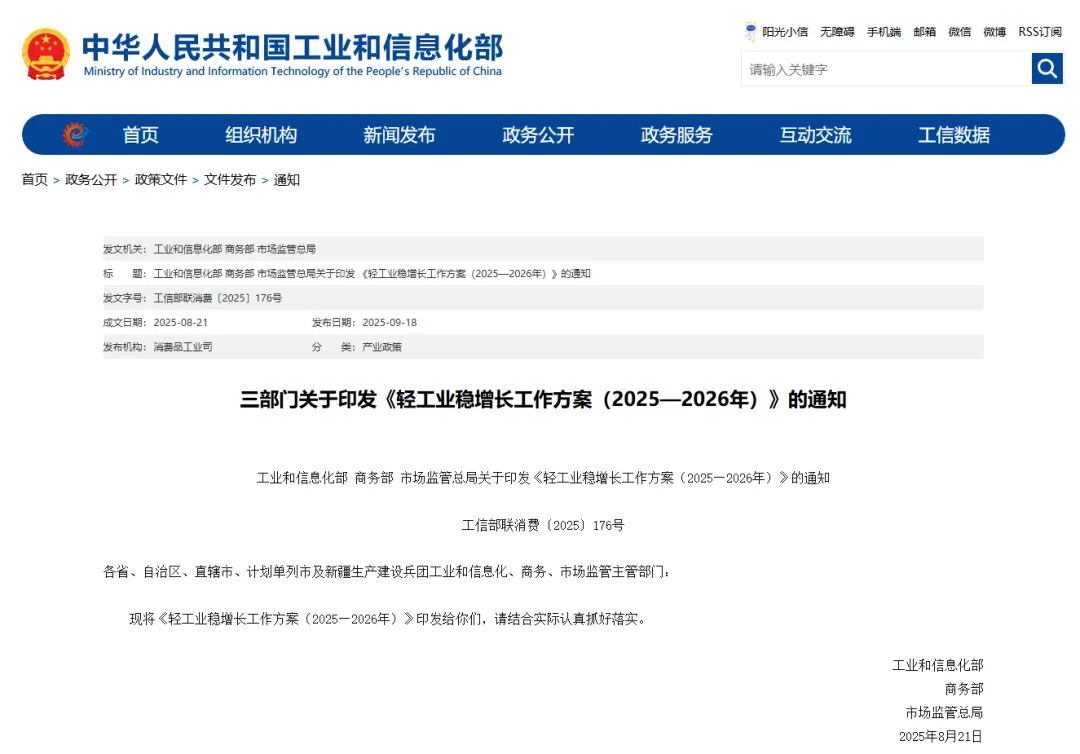This screenshot has height=754, width=1080.
Task: Open 文件发布 breadcrumb link
Action: coord(230,180)
